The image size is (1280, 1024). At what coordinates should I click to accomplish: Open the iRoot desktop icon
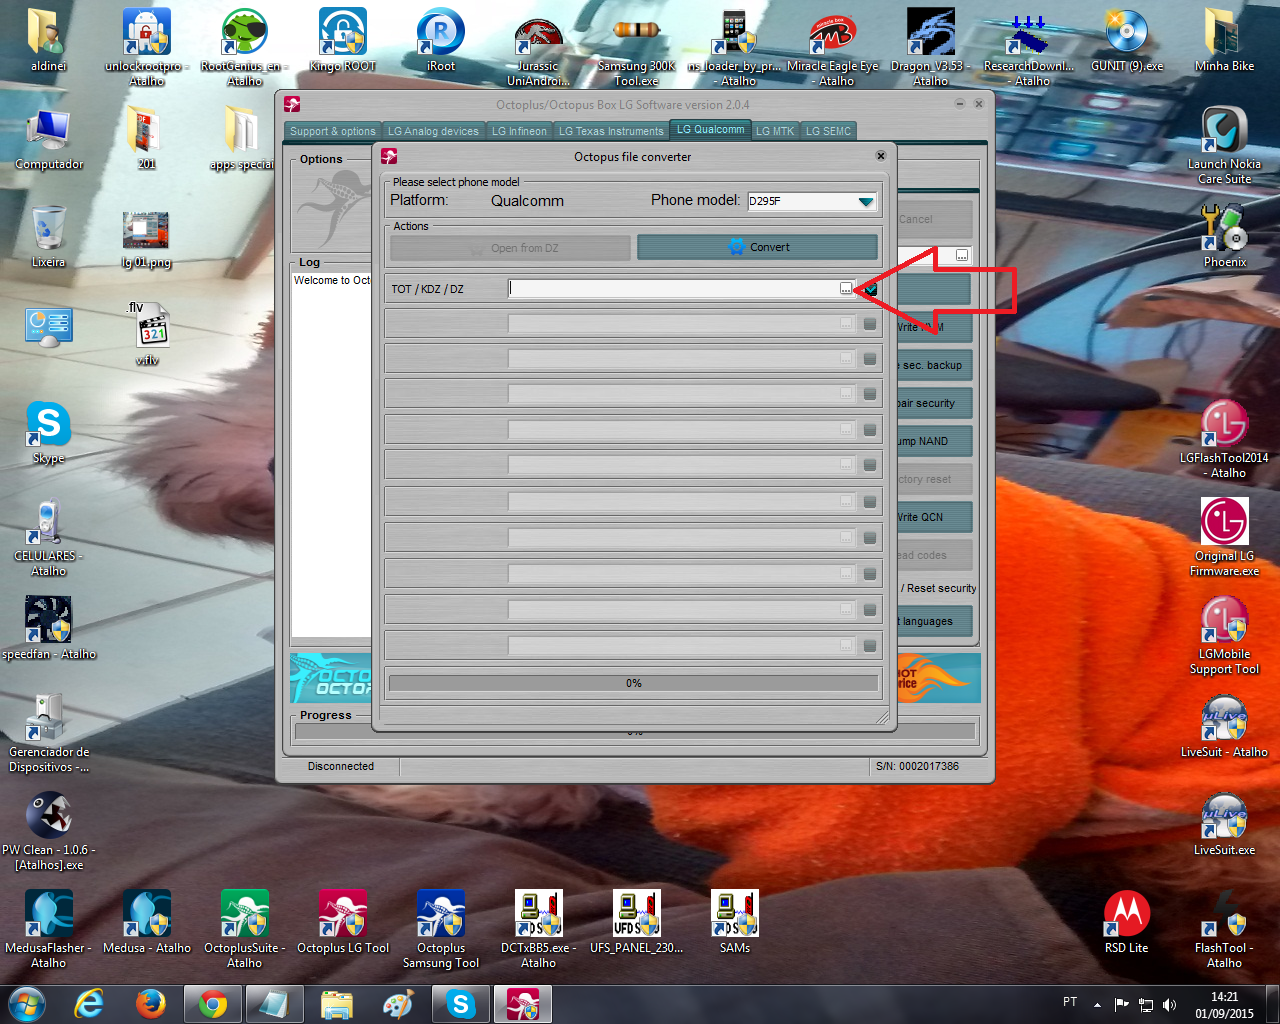441,41
